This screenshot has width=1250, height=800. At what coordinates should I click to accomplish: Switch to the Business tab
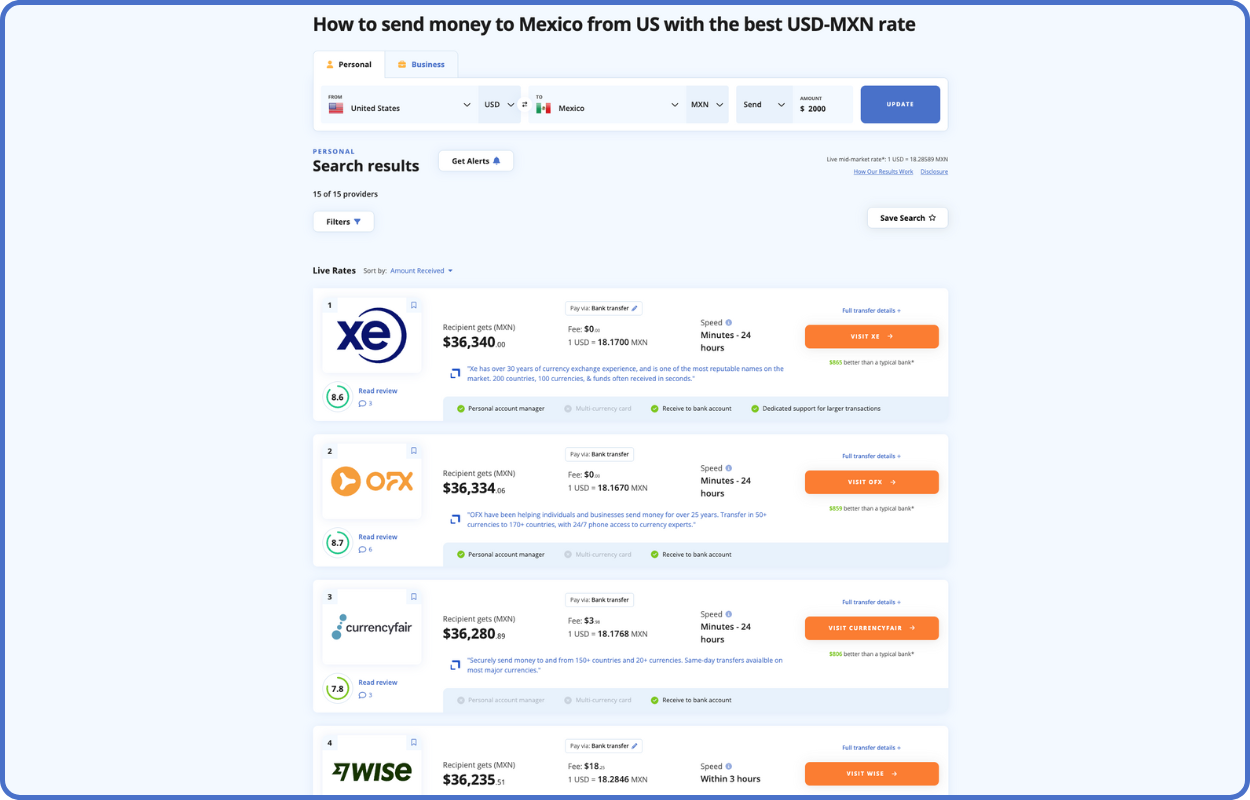click(421, 65)
